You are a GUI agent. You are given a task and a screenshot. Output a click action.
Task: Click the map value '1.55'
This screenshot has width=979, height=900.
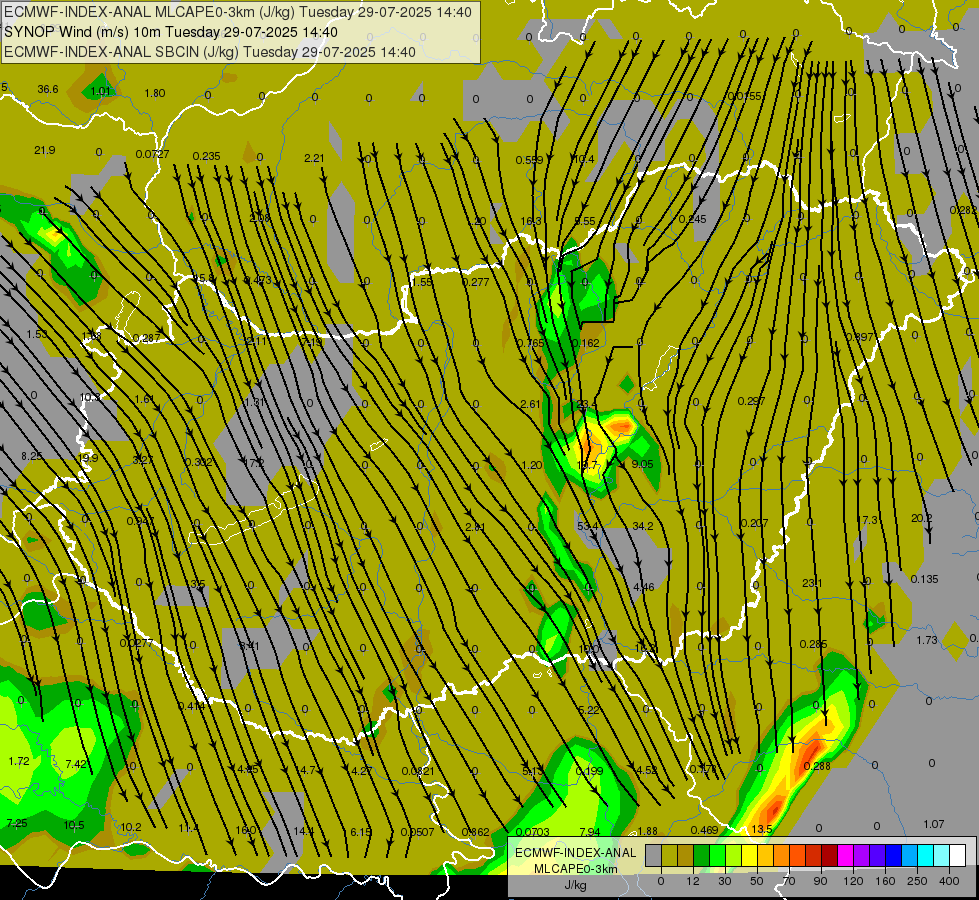click(423, 282)
